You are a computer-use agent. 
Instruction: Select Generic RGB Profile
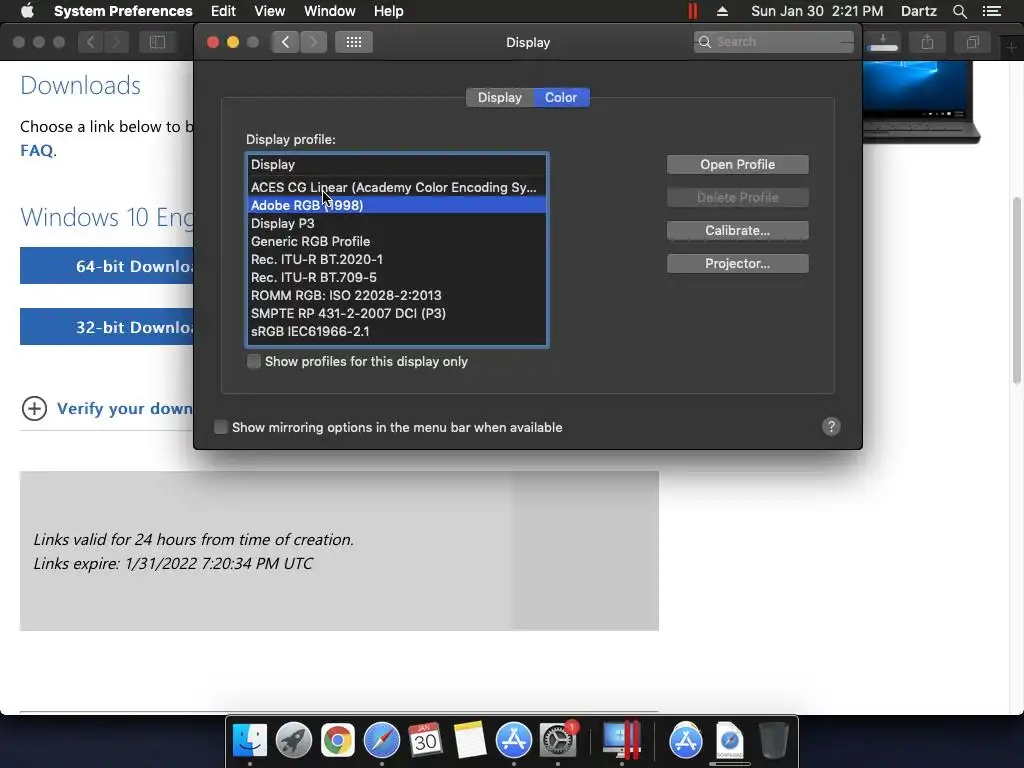click(397, 242)
